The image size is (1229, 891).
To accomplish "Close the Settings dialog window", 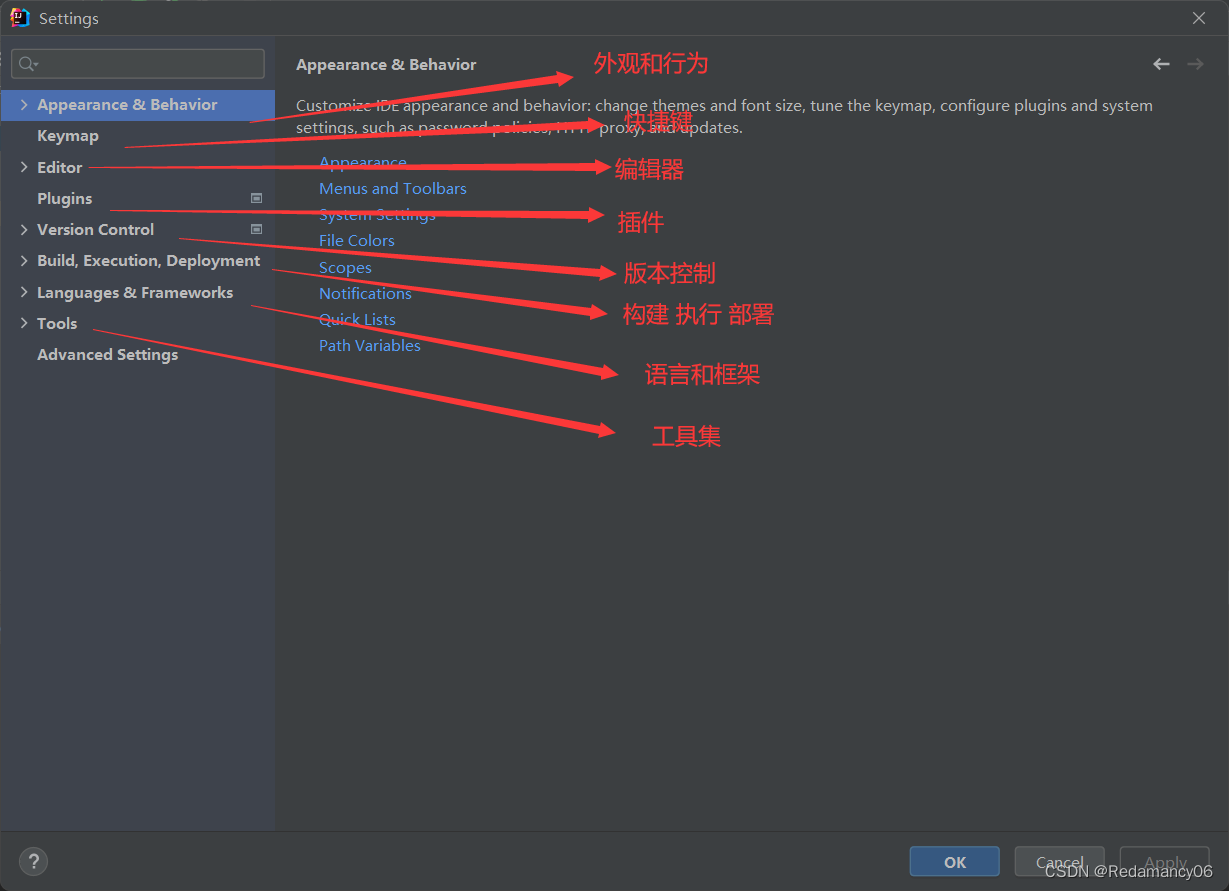I will point(1199,18).
